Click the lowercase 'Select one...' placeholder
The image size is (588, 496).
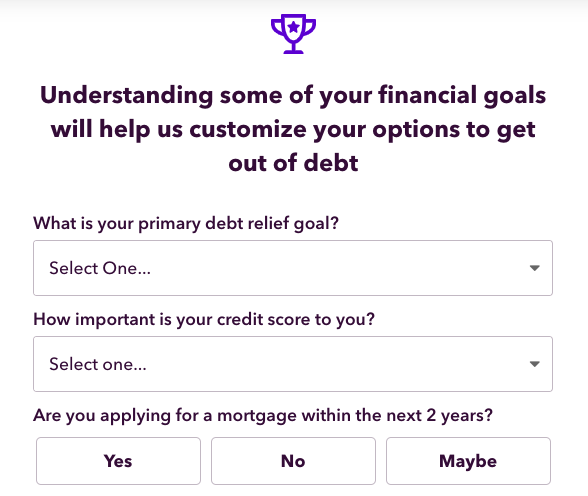[x=98, y=364]
